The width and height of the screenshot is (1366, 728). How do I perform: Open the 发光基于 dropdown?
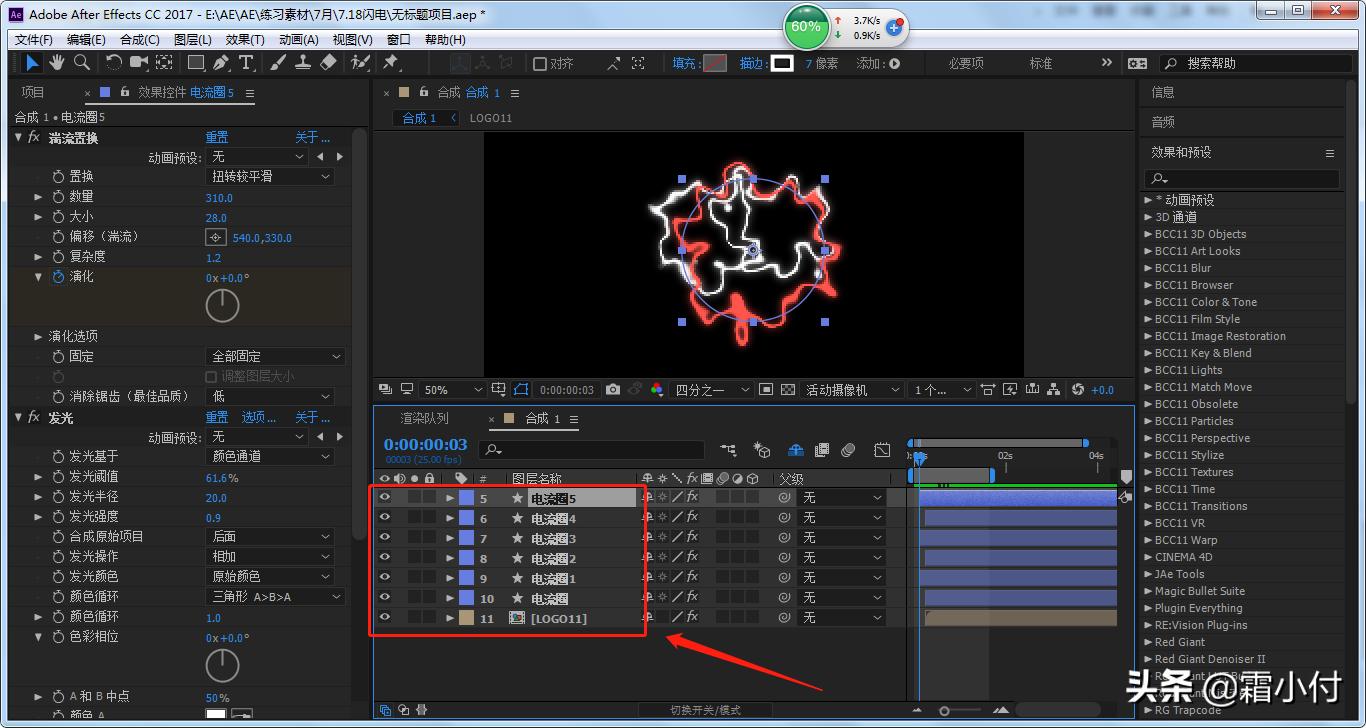(x=270, y=456)
